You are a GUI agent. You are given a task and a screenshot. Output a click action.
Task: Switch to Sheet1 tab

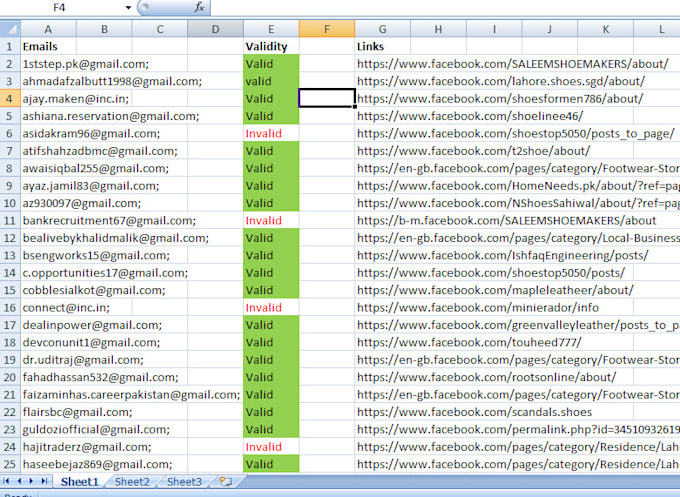(x=80, y=481)
